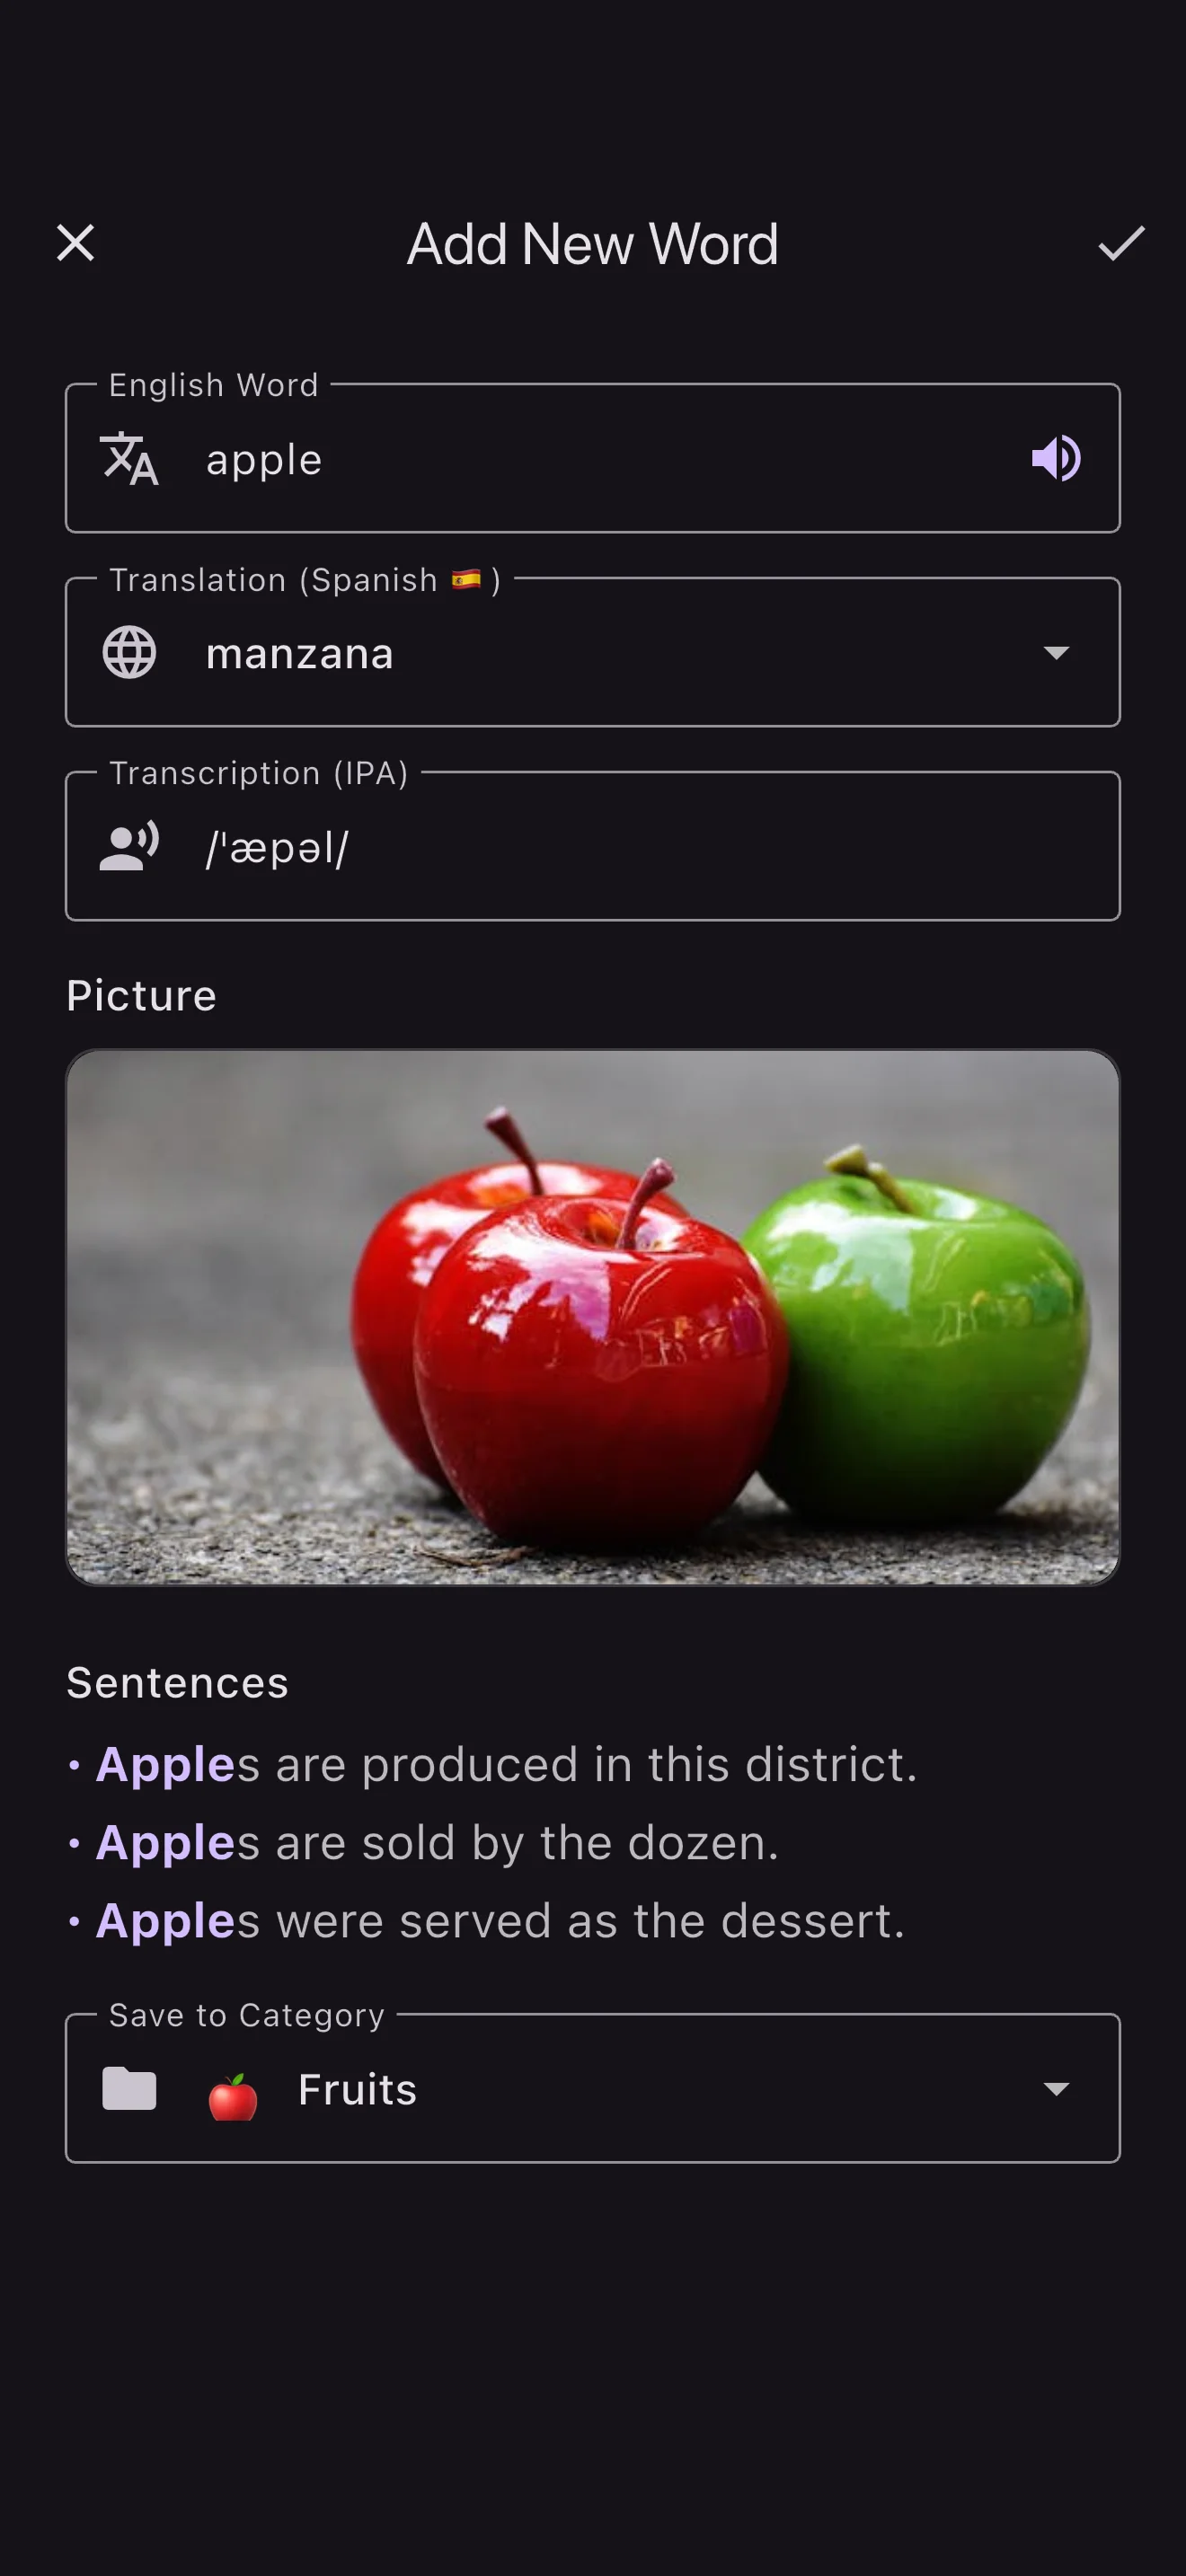The image size is (1186, 2576).
Task: Click the Spanish flag emoji in Translation label
Action: [x=467, y=578]
